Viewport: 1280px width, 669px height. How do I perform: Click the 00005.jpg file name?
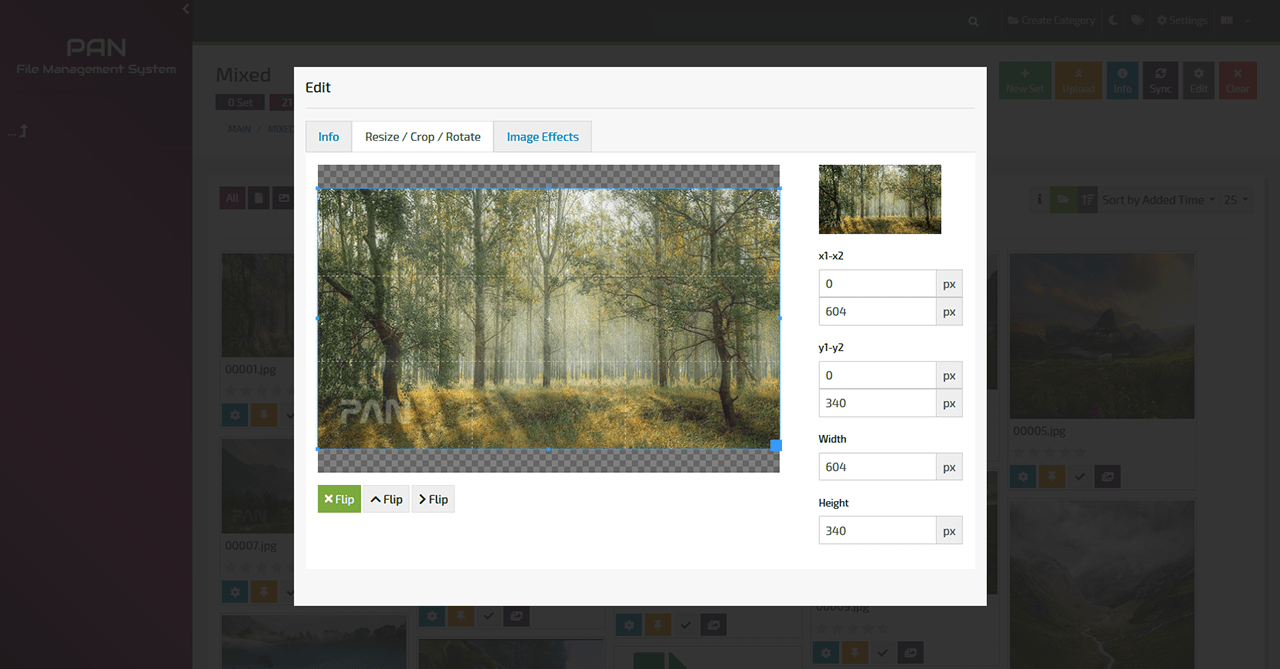[x=1039, y=431]
